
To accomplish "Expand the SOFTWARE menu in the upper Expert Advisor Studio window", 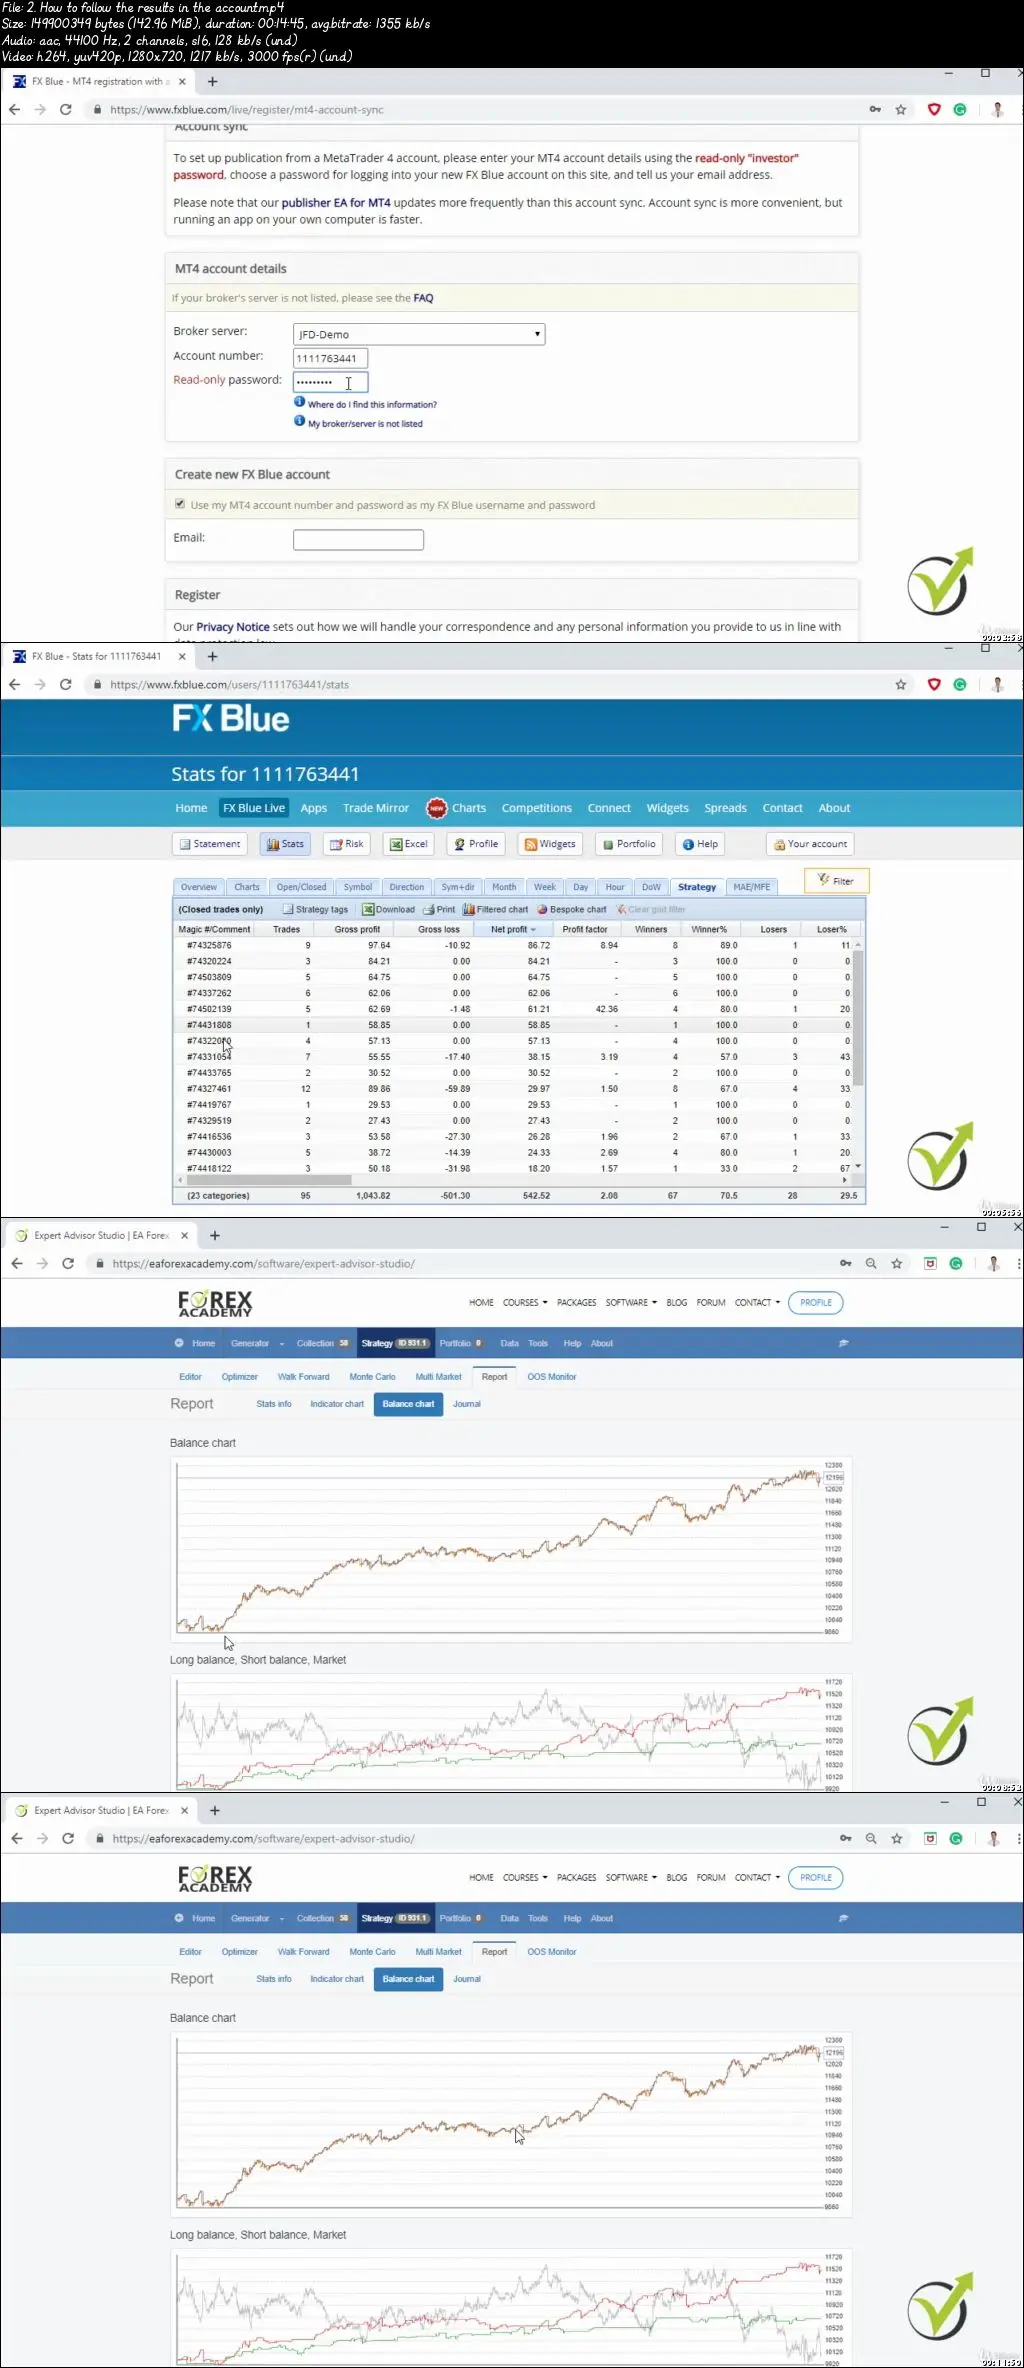I will pos(631,1303).
